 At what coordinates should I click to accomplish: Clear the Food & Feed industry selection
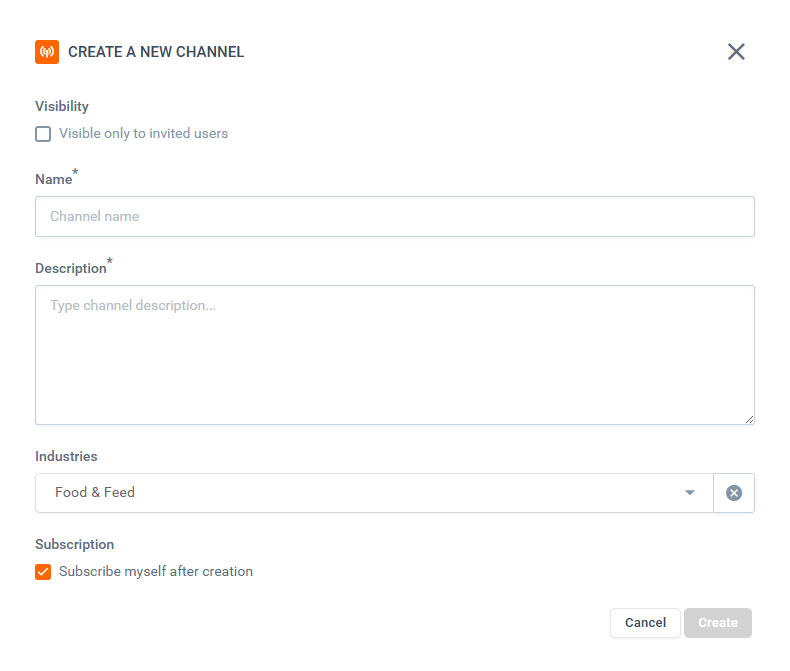[x=734, y=493]
